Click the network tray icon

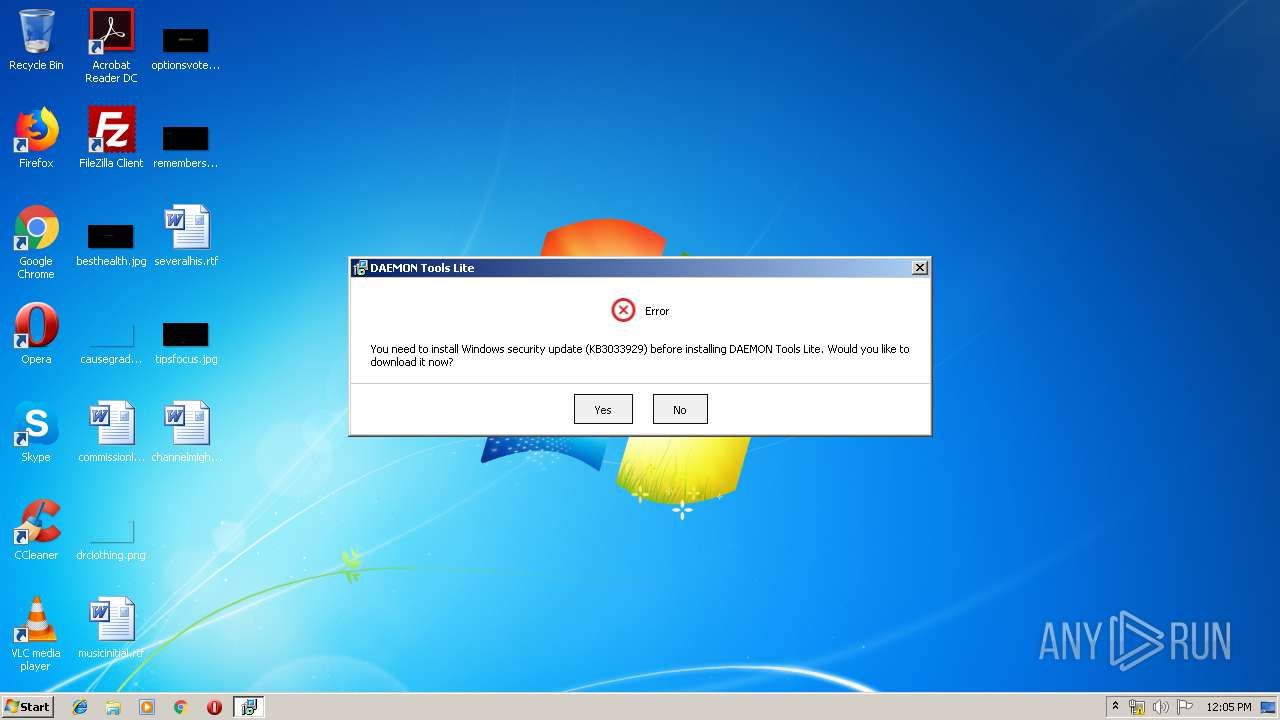coord(1137,707)
